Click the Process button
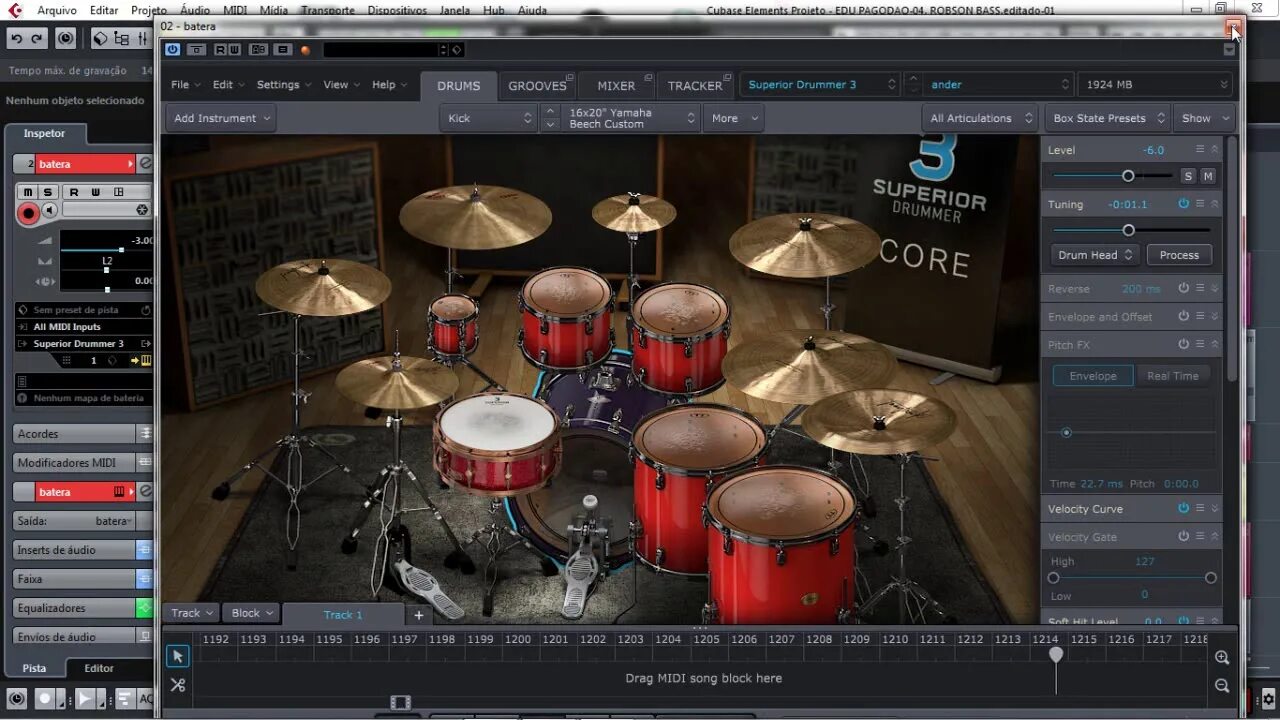The image size is (1280, 720). (1179, 255)
